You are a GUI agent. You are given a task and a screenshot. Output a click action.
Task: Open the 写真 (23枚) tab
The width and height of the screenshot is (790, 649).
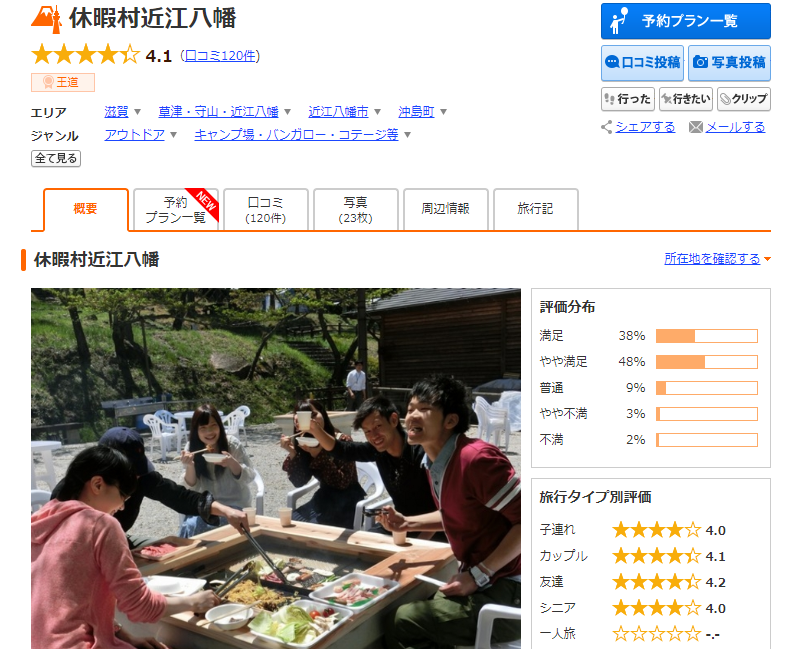(355, 210)
